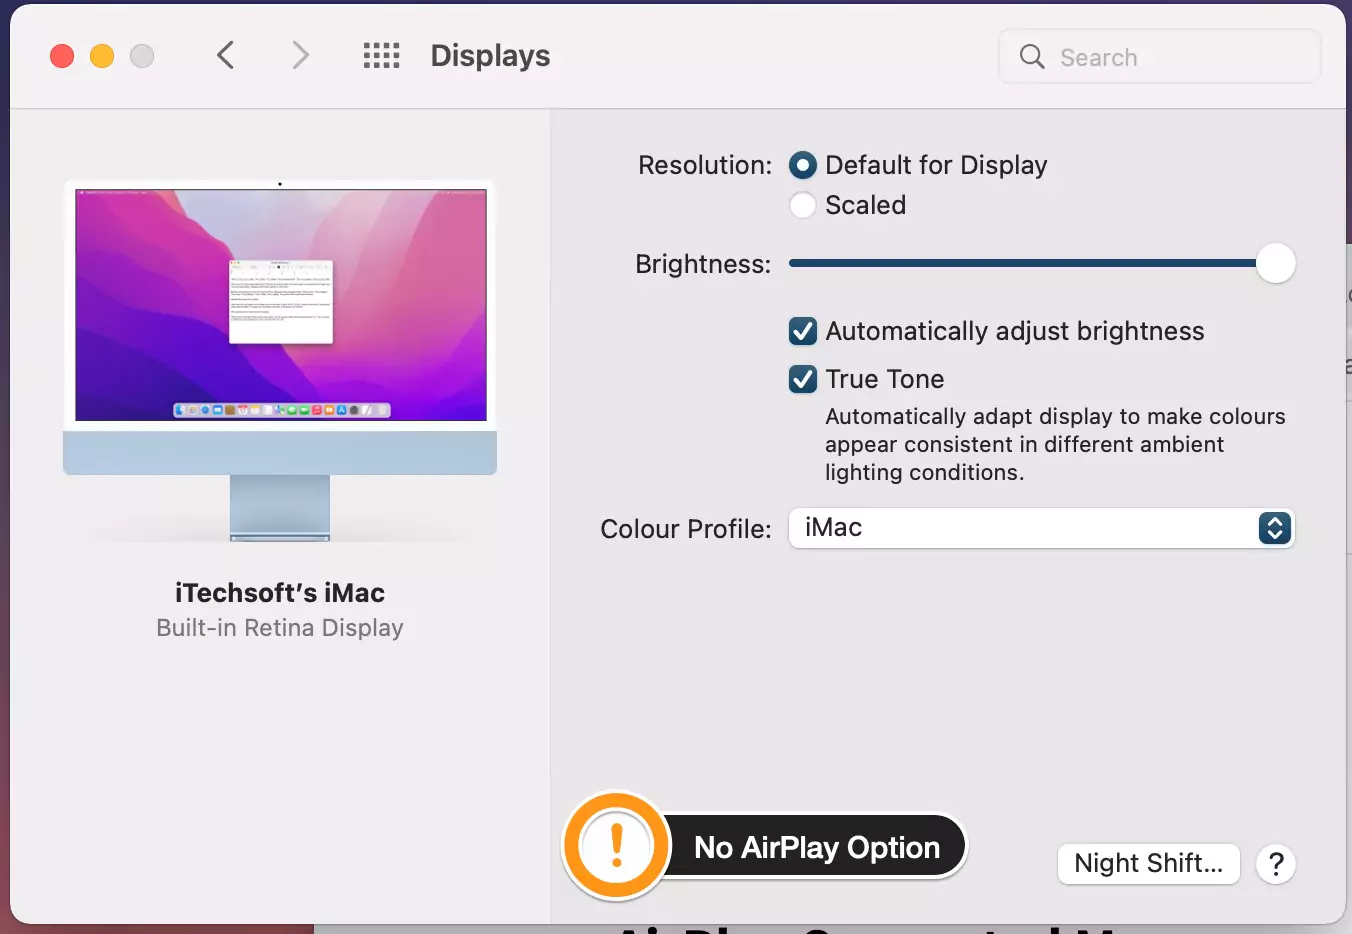Viewport: 1352px width, 934px height.
Task: Open the Colour Profile dropdown
Action: click(1041, 528)
